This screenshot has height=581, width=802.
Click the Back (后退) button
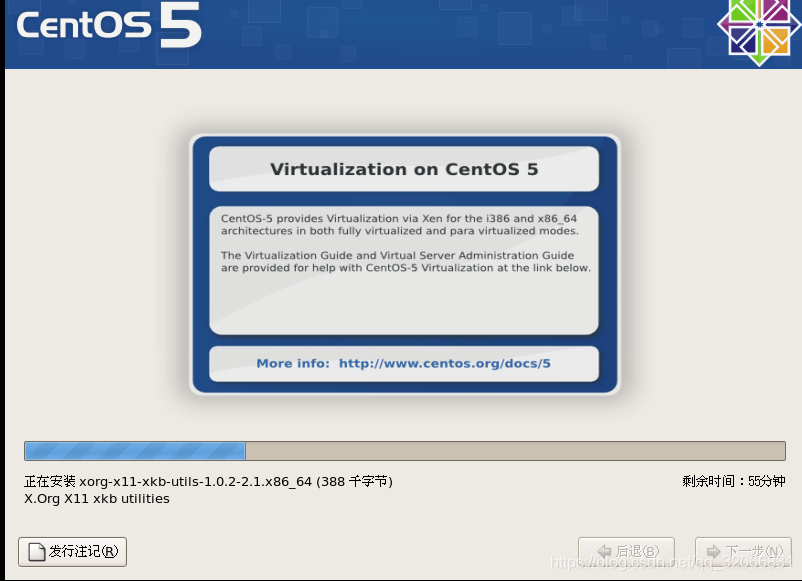pyautogui.click(x=627, y=552)
